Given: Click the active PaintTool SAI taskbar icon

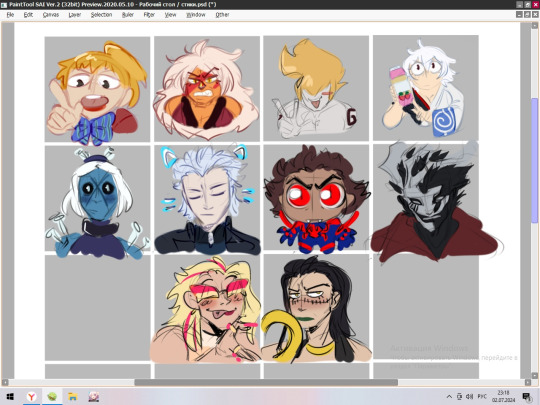Looking at the screenshot, I should (x=52, y=397).
